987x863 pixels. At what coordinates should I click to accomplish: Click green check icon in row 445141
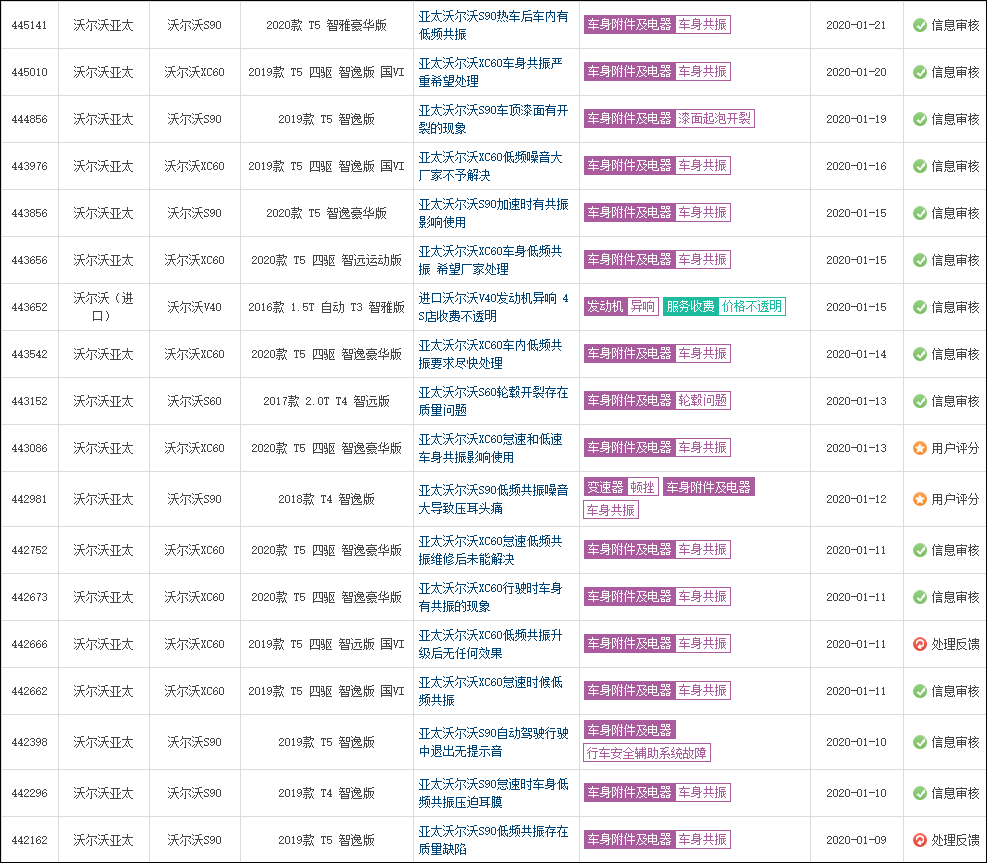pyautogui.click(x=920, y=25)
